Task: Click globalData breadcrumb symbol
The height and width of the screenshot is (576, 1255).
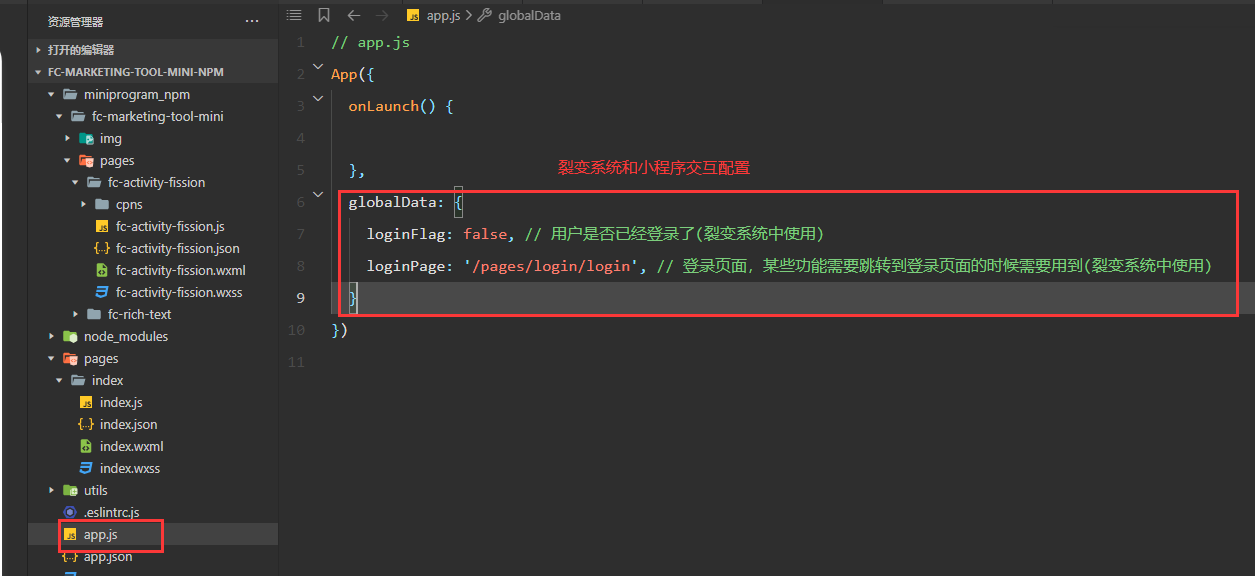Action: 528,15
